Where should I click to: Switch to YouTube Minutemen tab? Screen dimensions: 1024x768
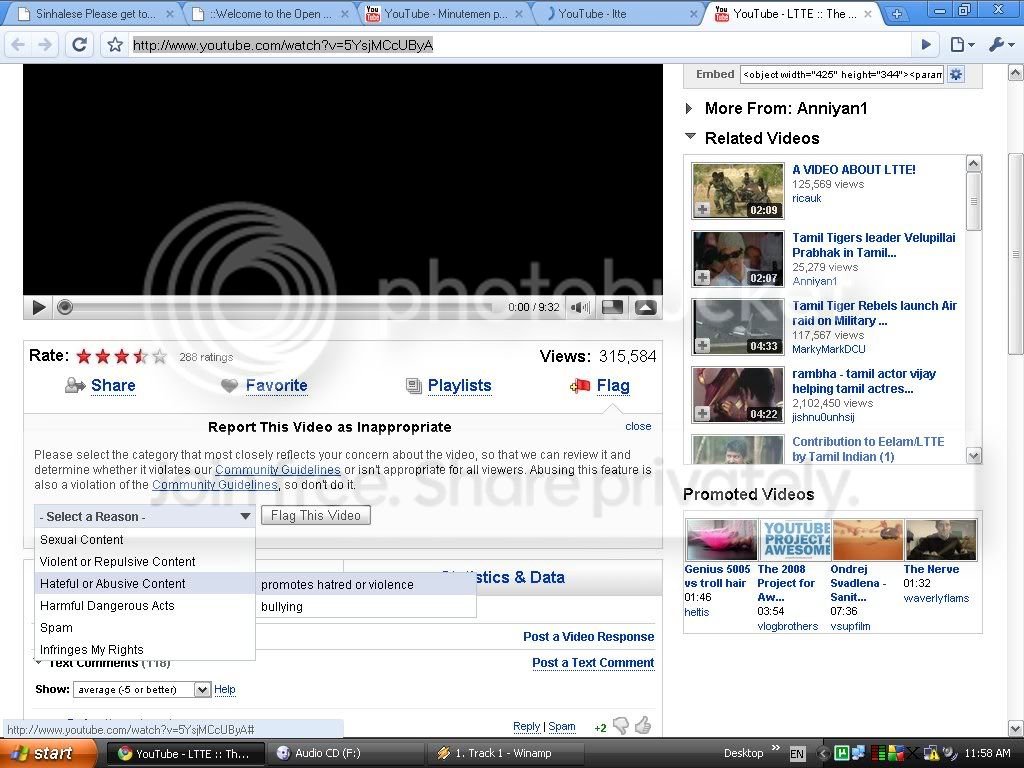(445, 14)
